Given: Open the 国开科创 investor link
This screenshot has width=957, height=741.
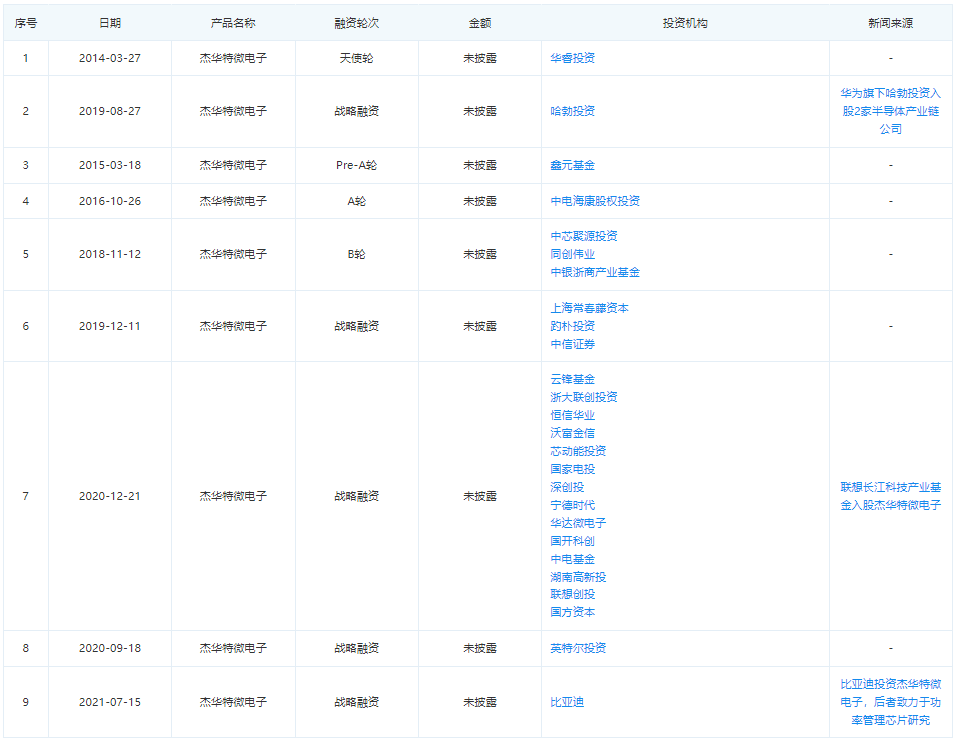Looking at the screenshot, I should [572, 541].
